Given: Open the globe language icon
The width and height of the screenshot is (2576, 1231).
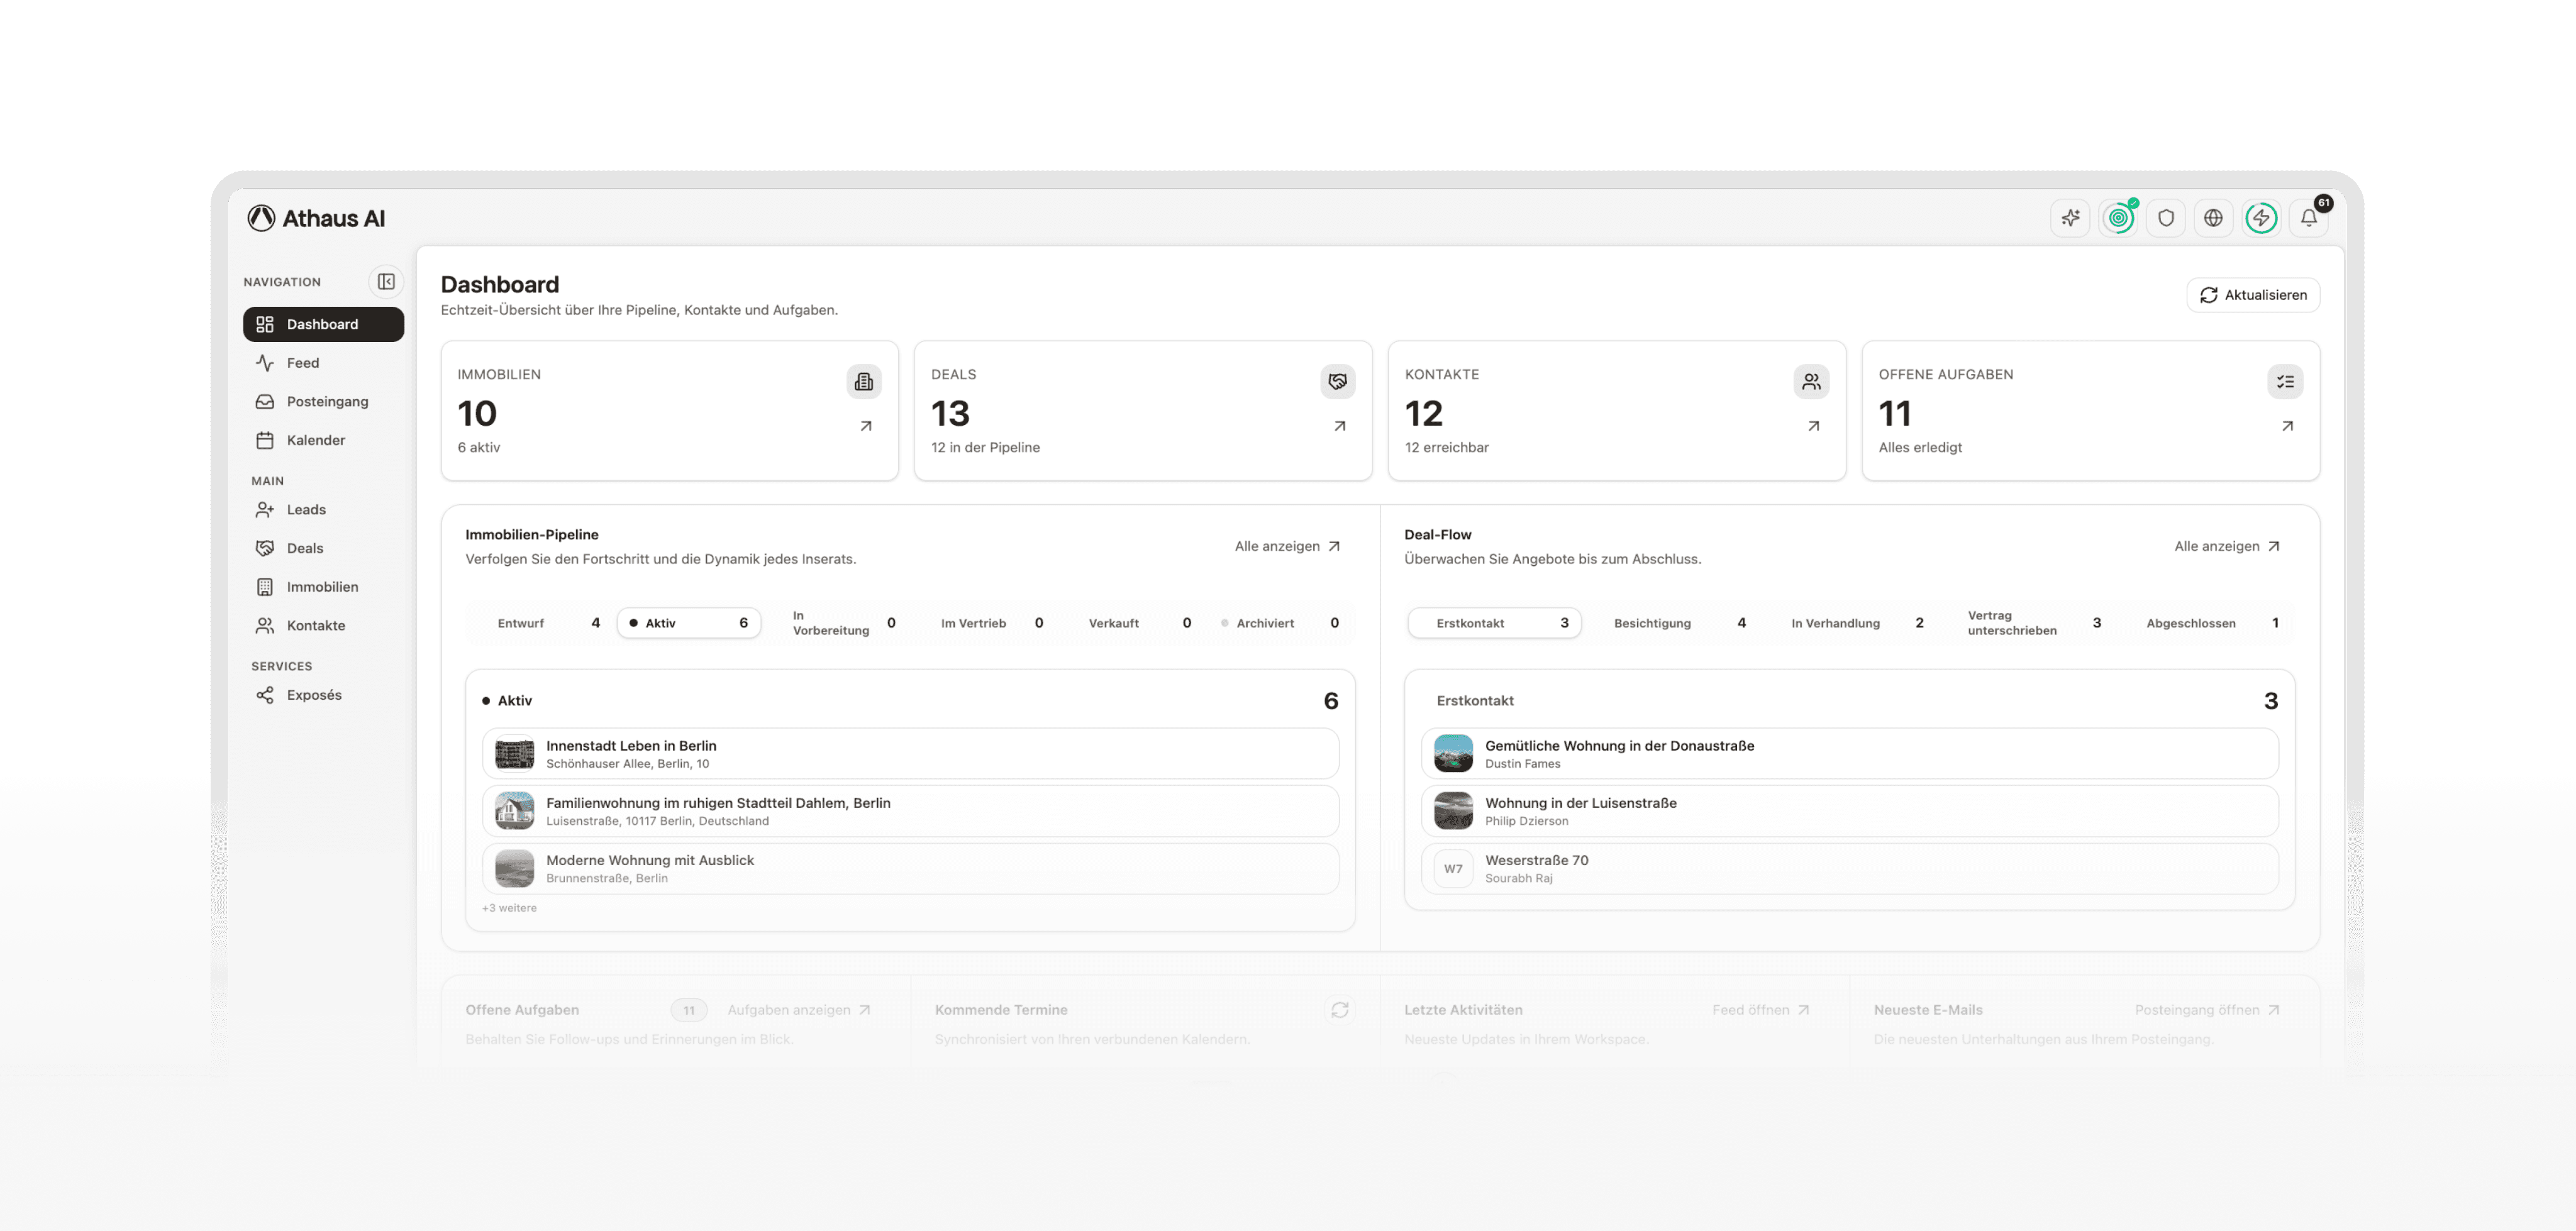Looking at the screenshot, I should 2213,218.
